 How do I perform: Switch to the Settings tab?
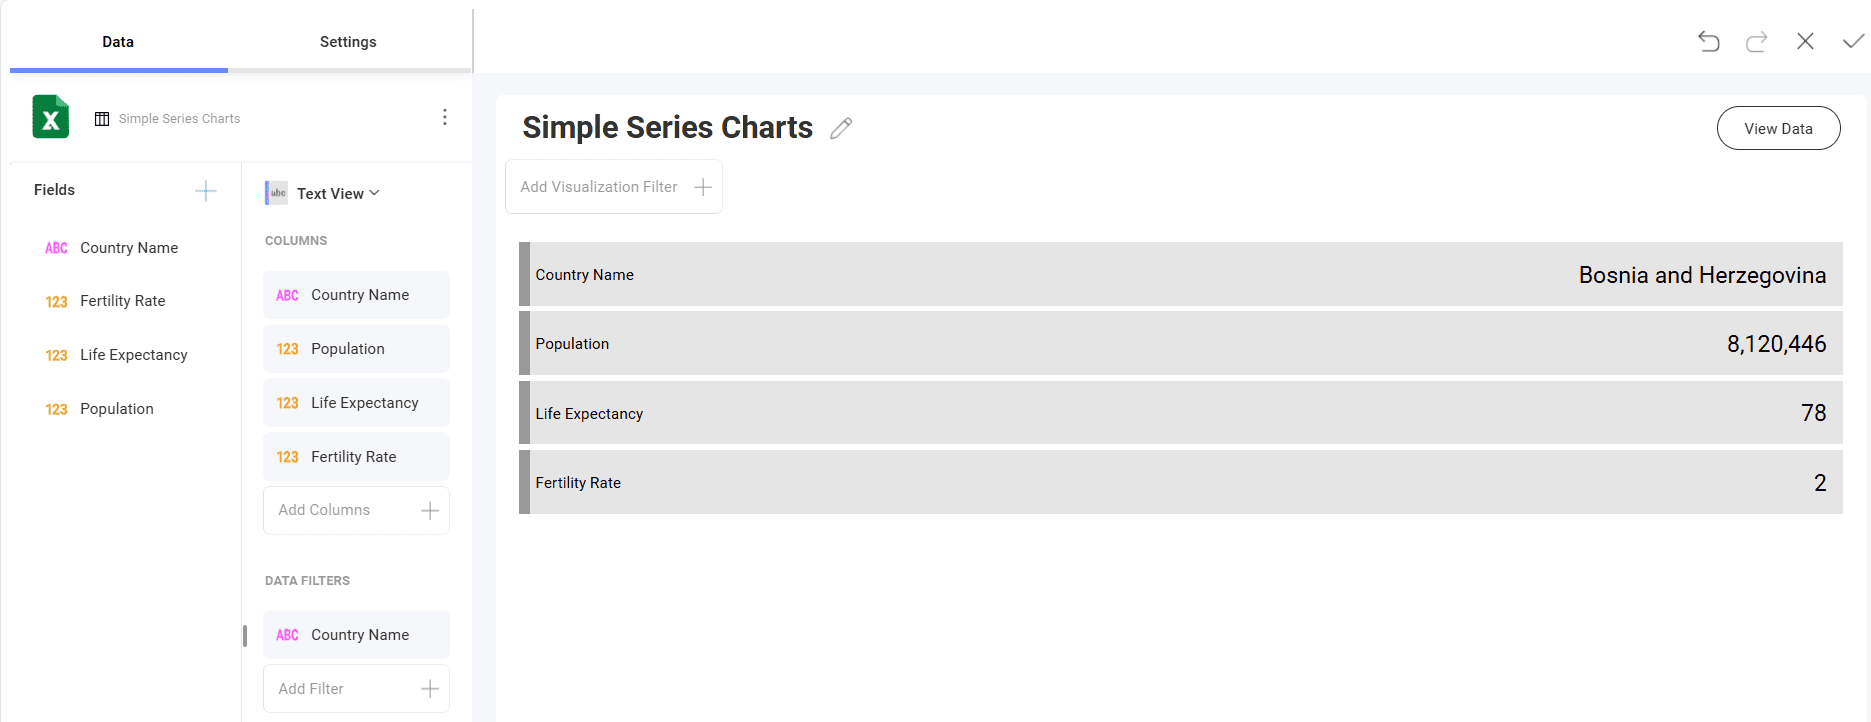[x=348, y=42]
